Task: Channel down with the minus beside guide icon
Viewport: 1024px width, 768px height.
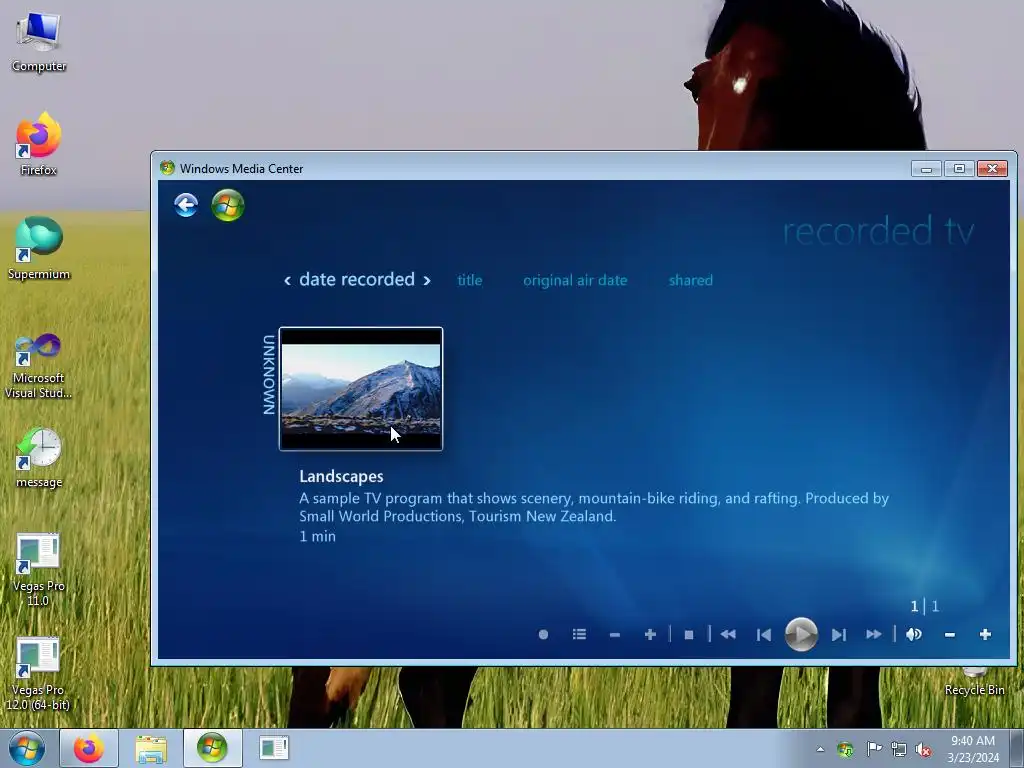Action: pyautogui.click(x=615, y=635)
